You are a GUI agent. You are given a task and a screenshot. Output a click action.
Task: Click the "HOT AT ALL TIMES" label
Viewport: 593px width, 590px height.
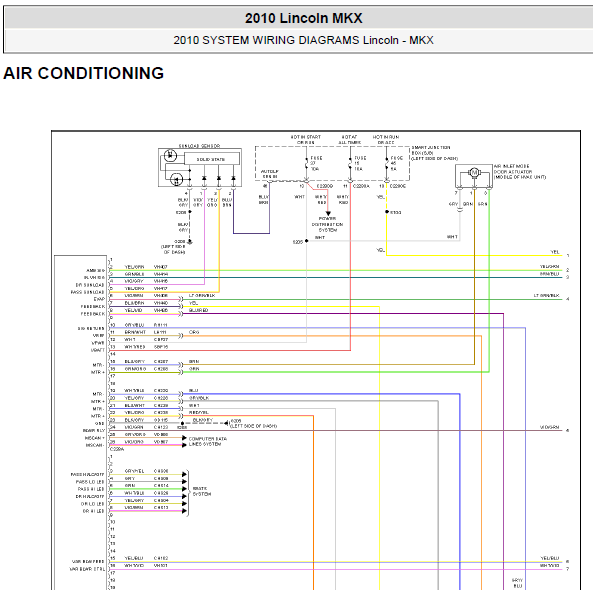[350, 140]
